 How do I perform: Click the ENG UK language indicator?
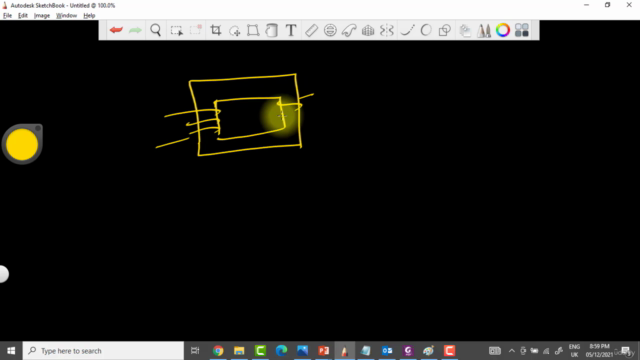point(574,351)
